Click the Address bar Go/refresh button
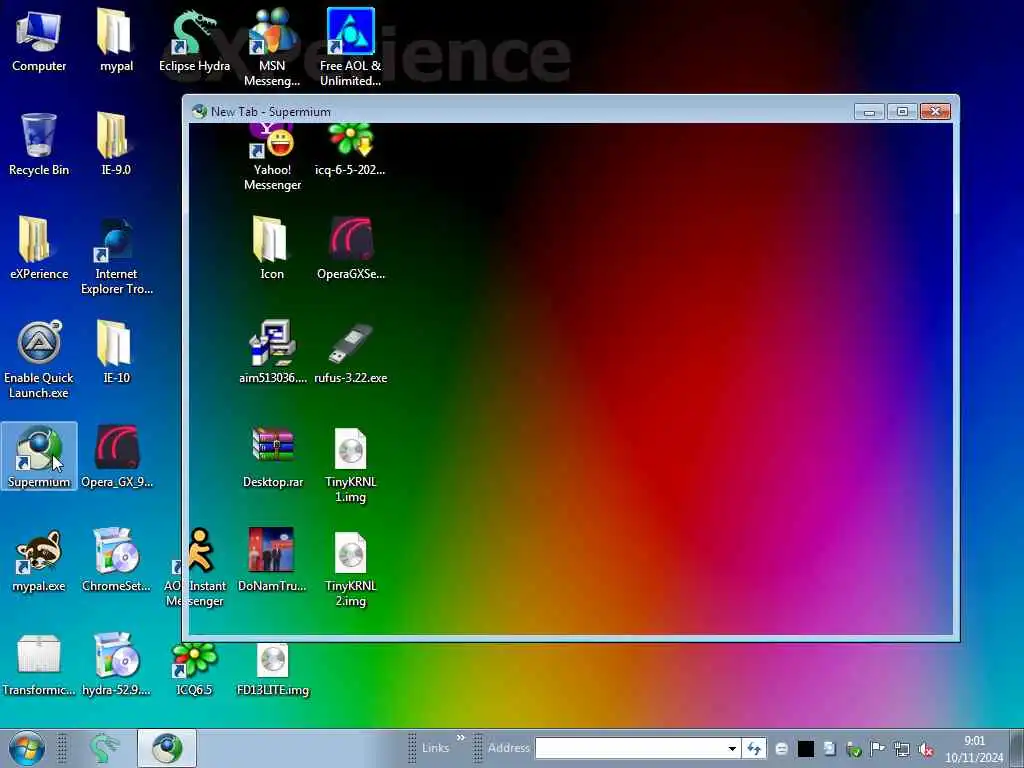The image size is (1024, 768). [x=754, y=748]
